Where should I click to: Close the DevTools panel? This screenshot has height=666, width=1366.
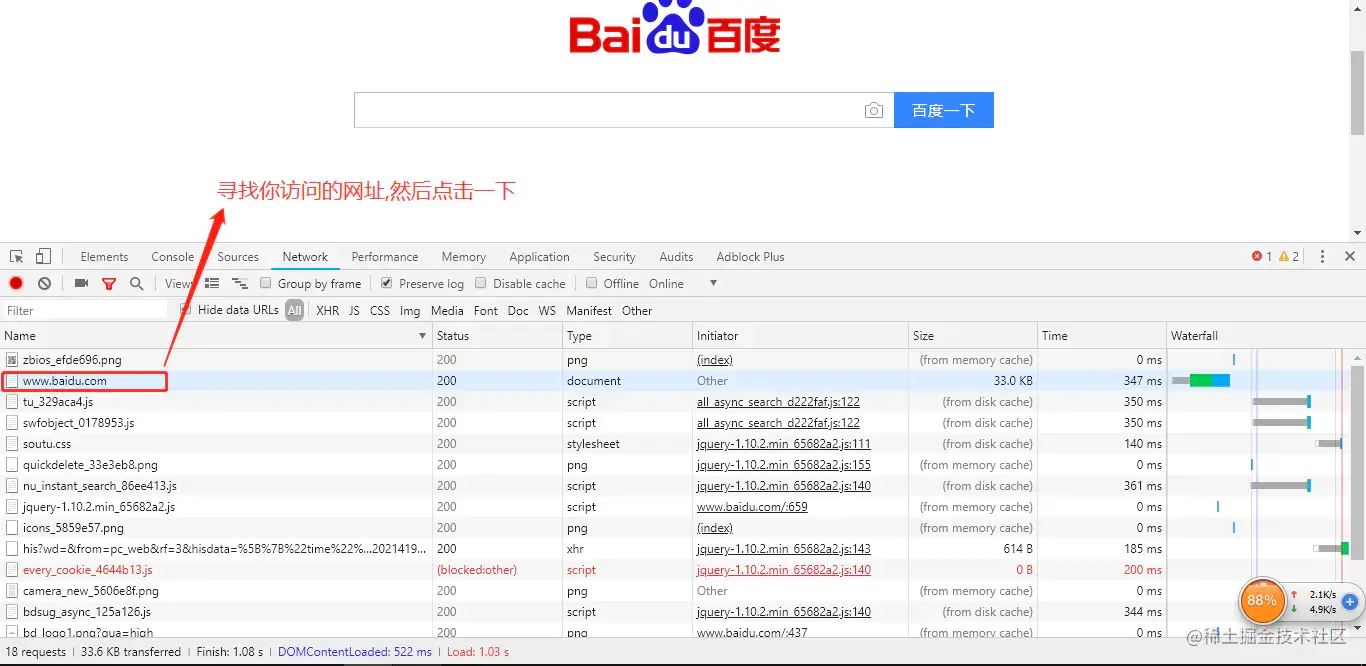(x=1350, y=257)
